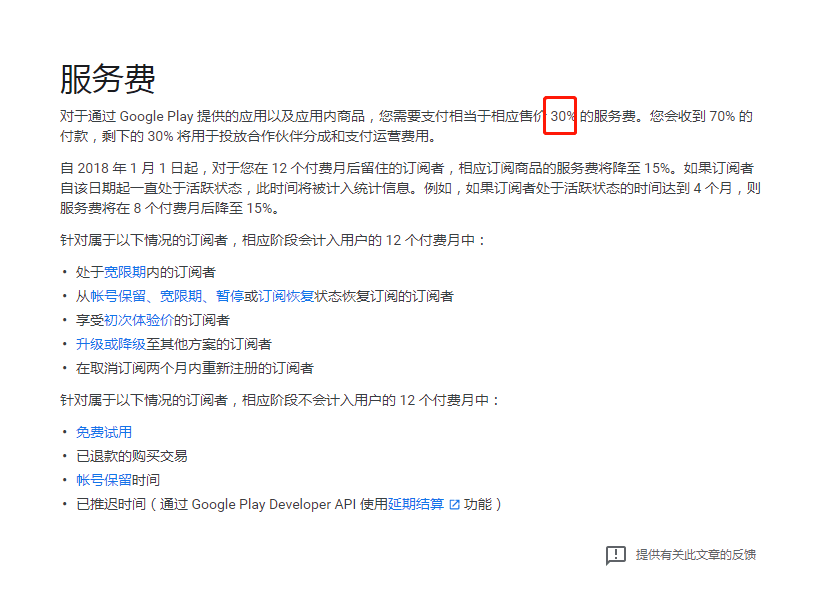Click the 服务费 page heading

[x=107, y=79]
